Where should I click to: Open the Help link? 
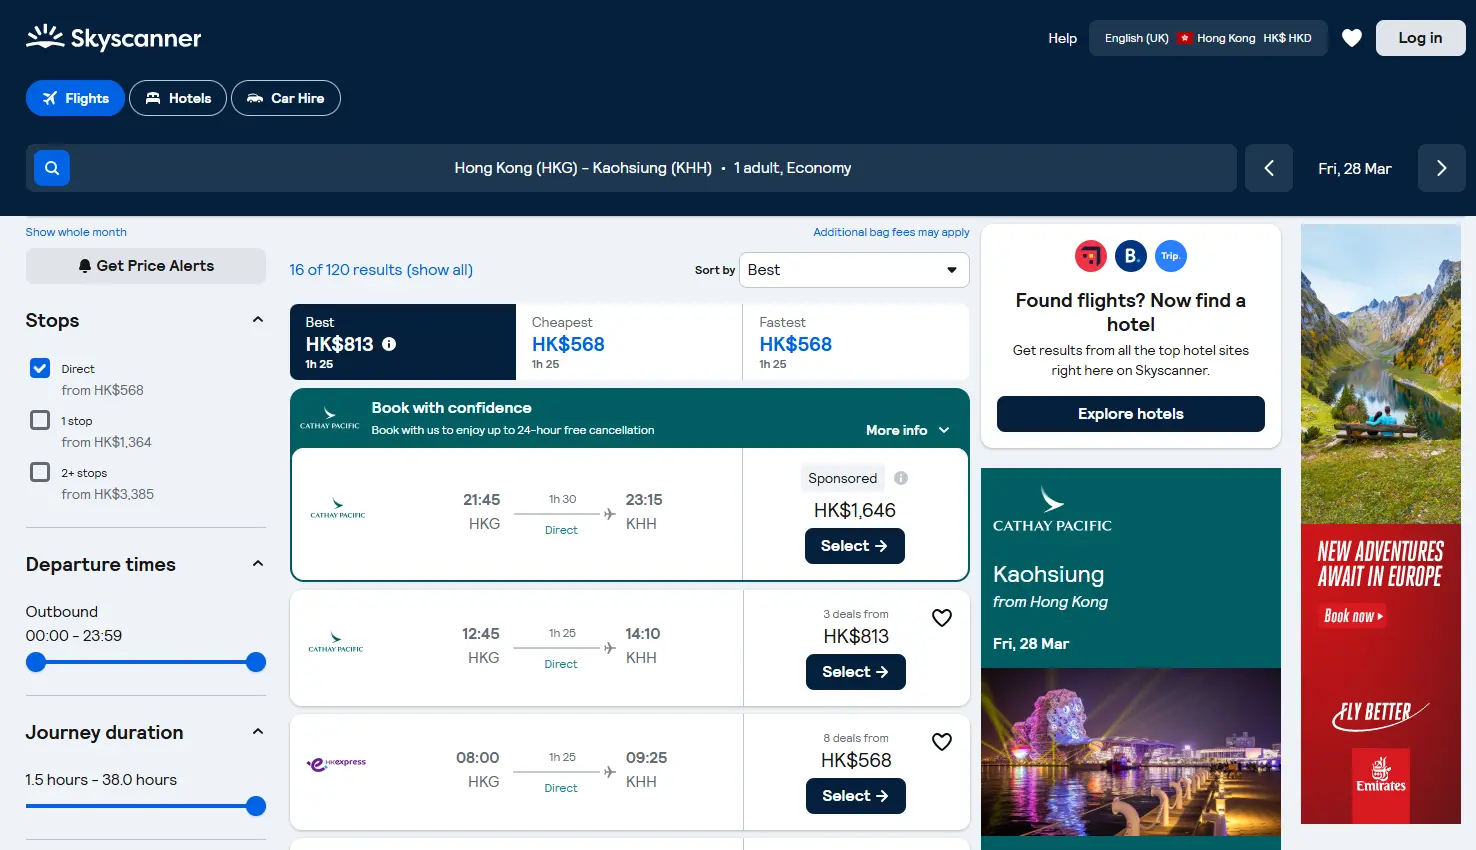pos(1062,38)
